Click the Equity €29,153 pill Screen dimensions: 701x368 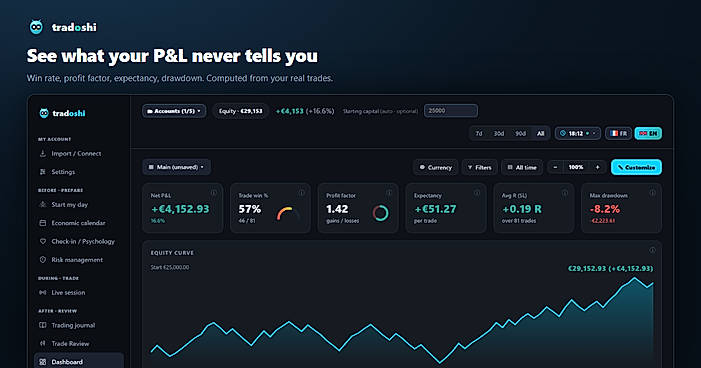241,111
